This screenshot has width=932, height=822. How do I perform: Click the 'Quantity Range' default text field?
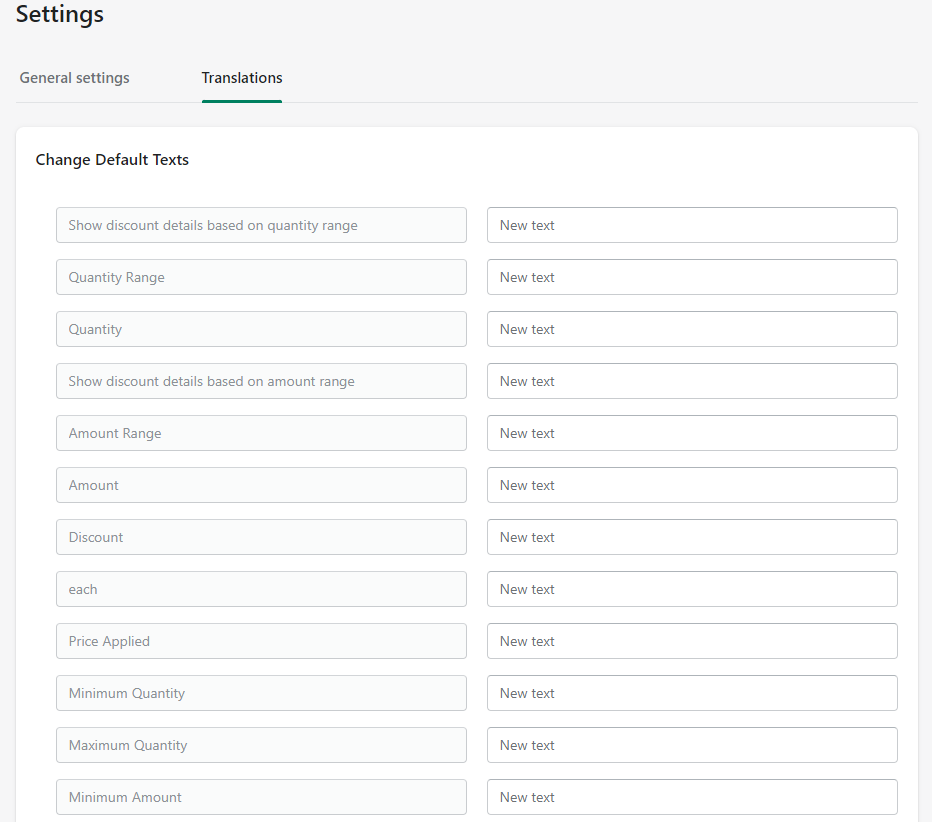tap(262, 277)
